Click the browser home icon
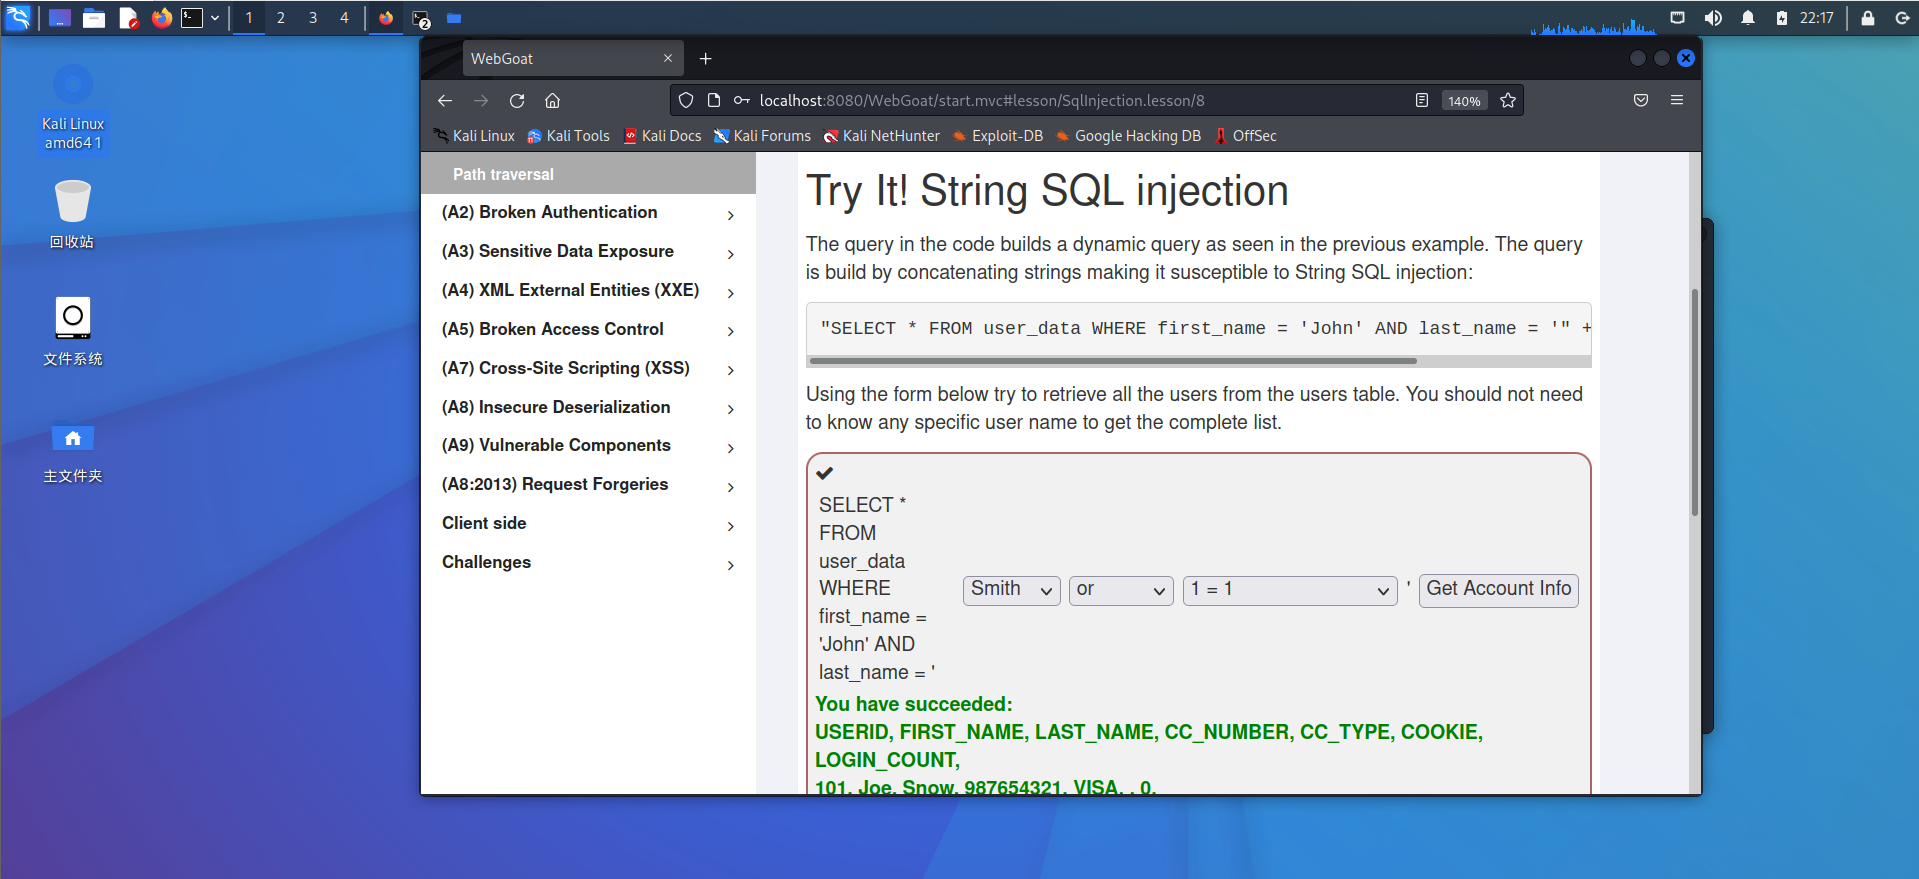This screenshot has width=1919, height=879. tap(552, 101)
